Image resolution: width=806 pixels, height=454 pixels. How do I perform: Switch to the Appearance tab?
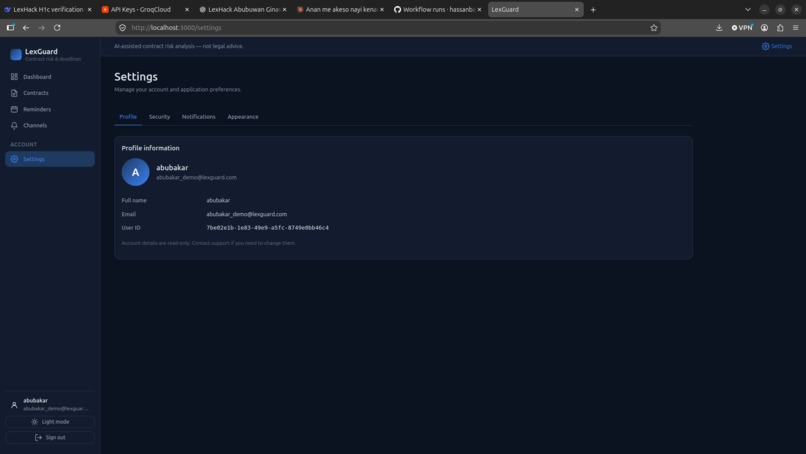click(x=243, y=117)
